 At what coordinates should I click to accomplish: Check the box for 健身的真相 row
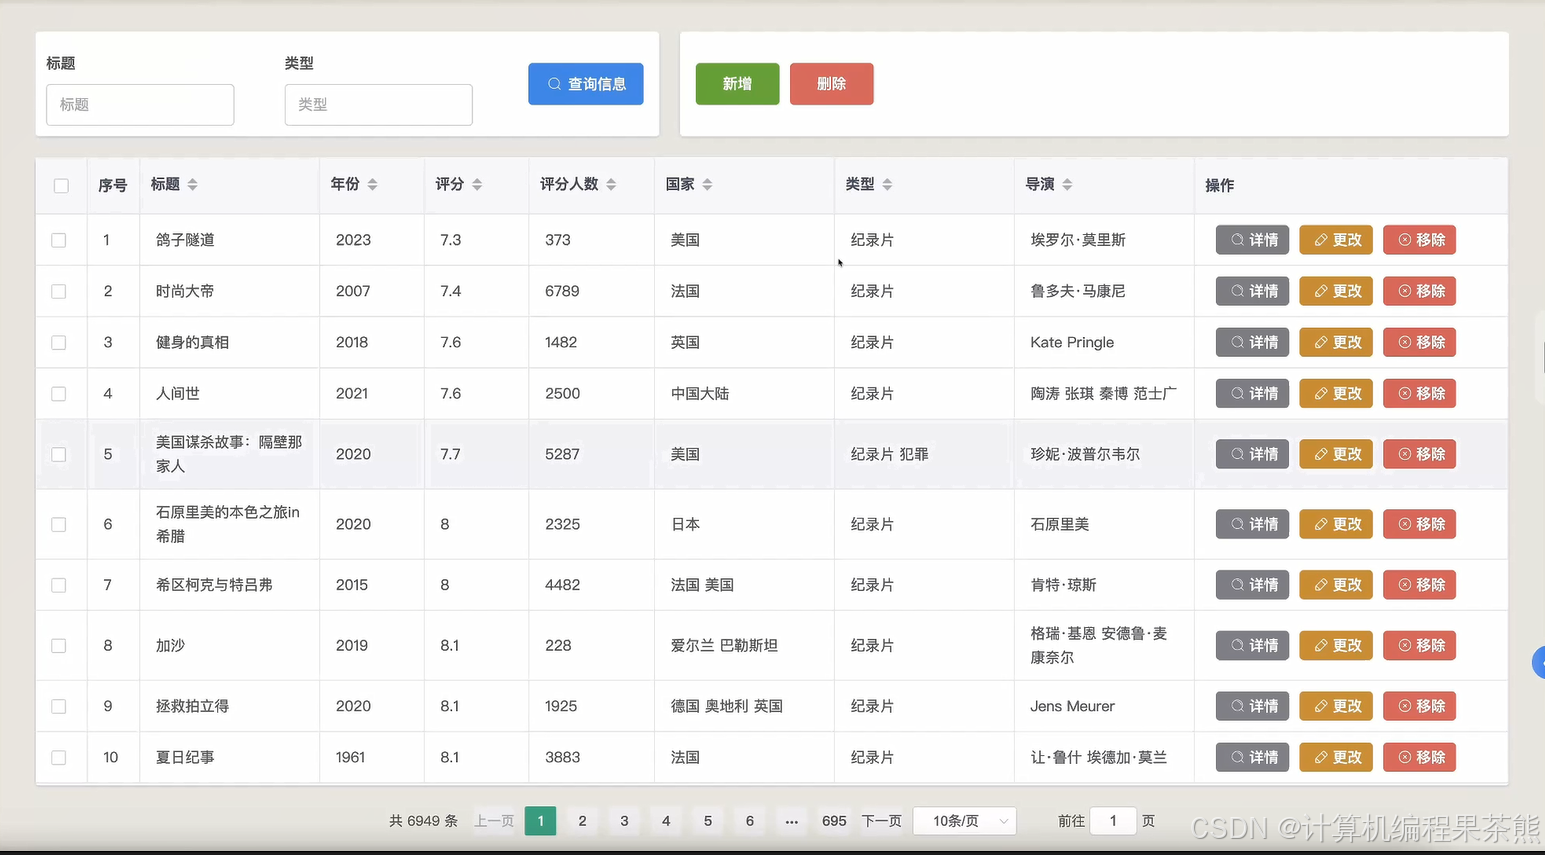coord(59,342)
